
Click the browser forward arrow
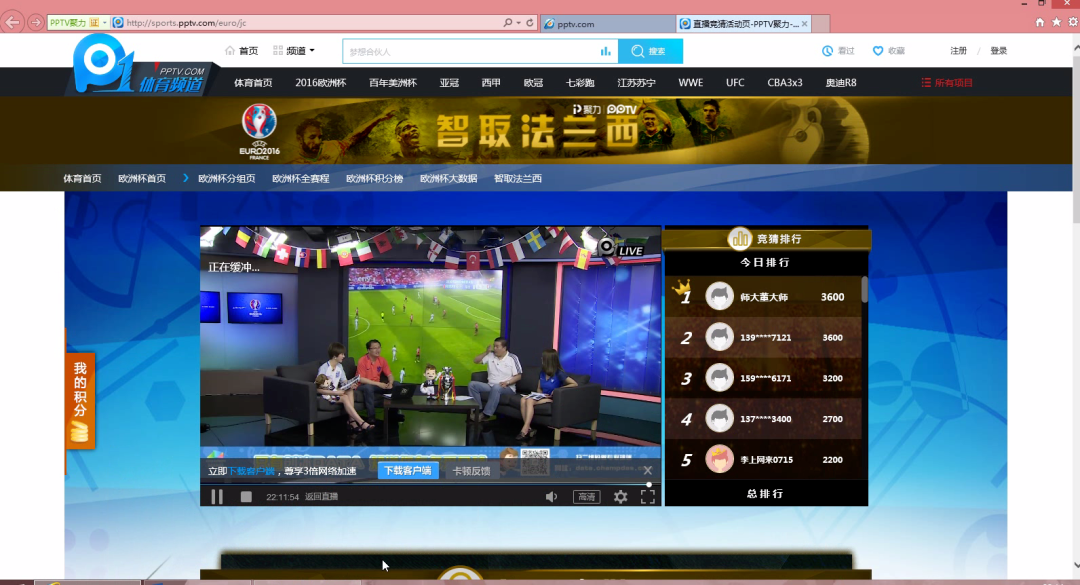coord(35,23)
